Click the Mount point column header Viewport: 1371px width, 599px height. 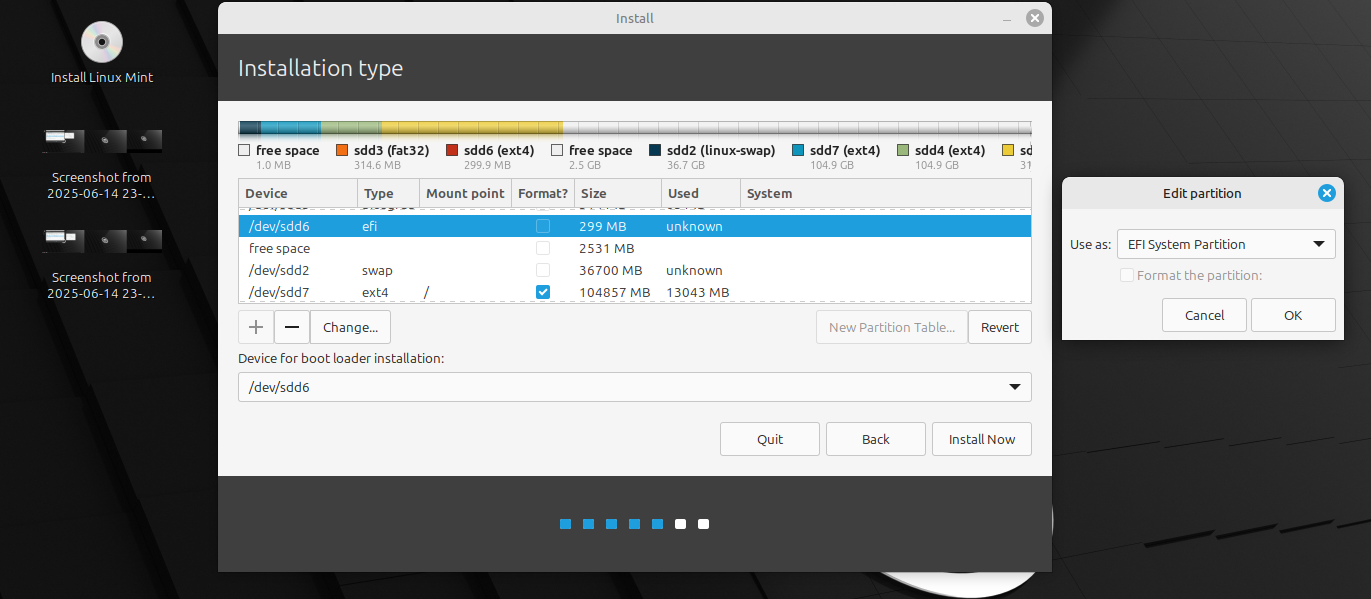(466, 193)
